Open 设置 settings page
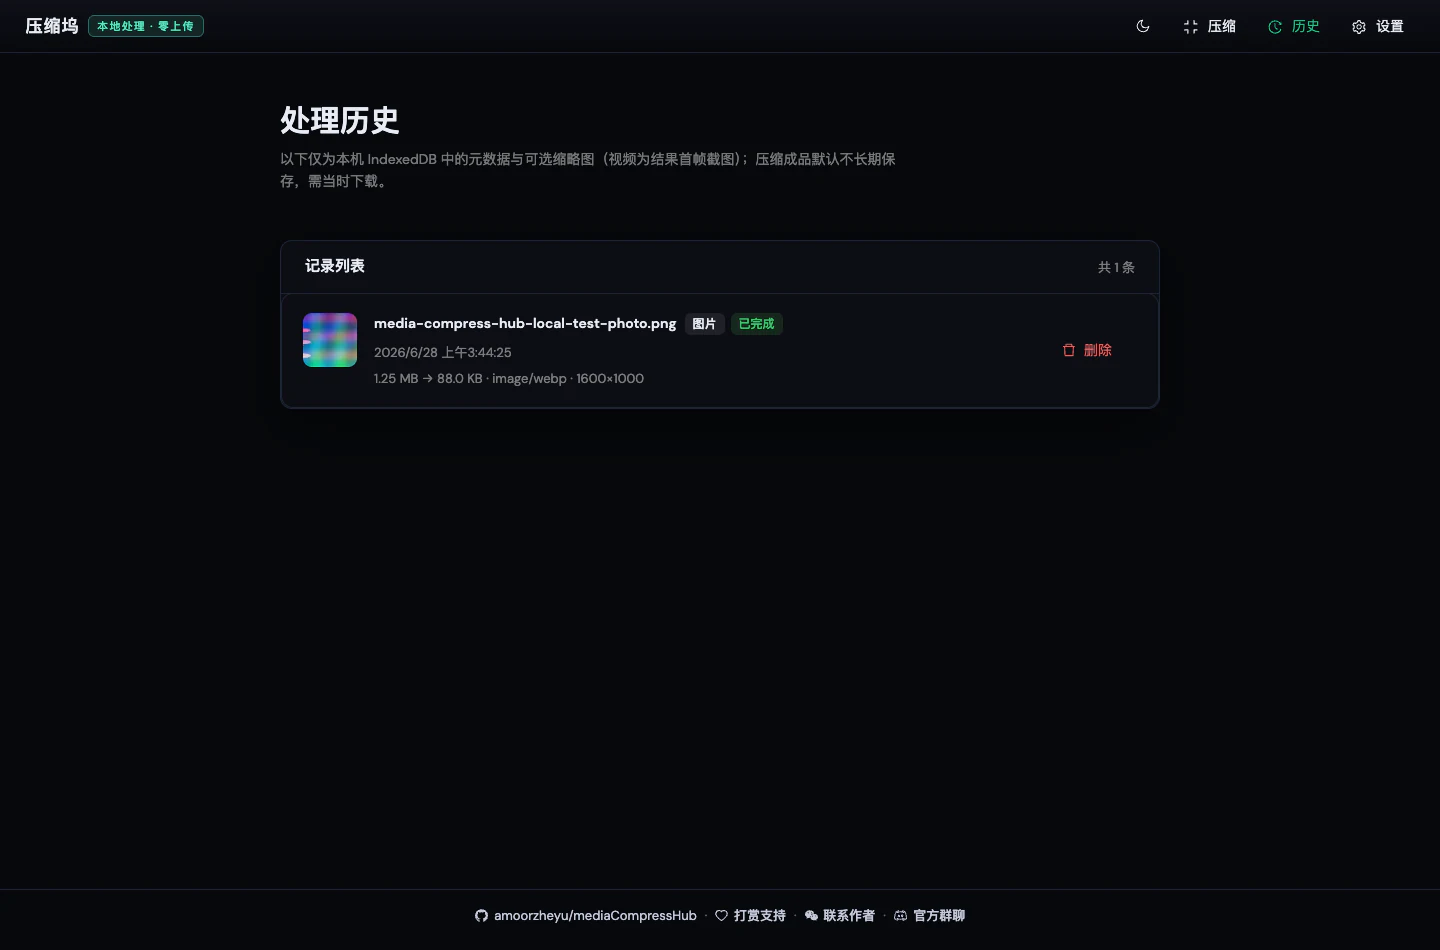The height and width of the screenshot is (950, 1440). pos(1378,27)
